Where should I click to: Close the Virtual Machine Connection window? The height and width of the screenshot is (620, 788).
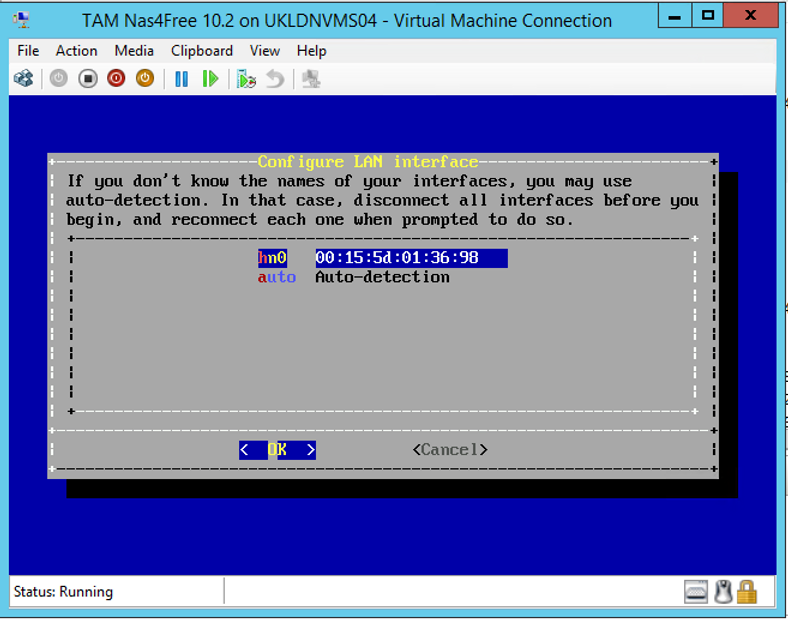tap(751, 16)
